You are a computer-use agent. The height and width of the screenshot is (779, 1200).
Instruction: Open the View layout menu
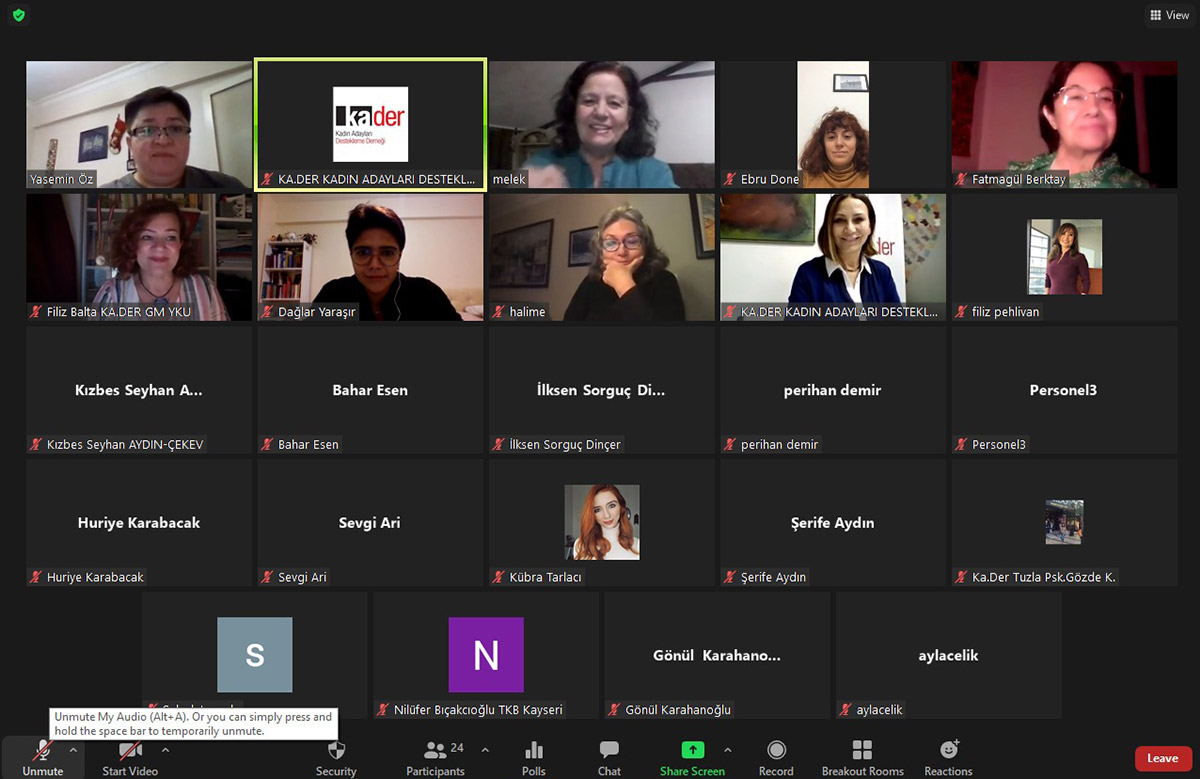[1169, 15]
